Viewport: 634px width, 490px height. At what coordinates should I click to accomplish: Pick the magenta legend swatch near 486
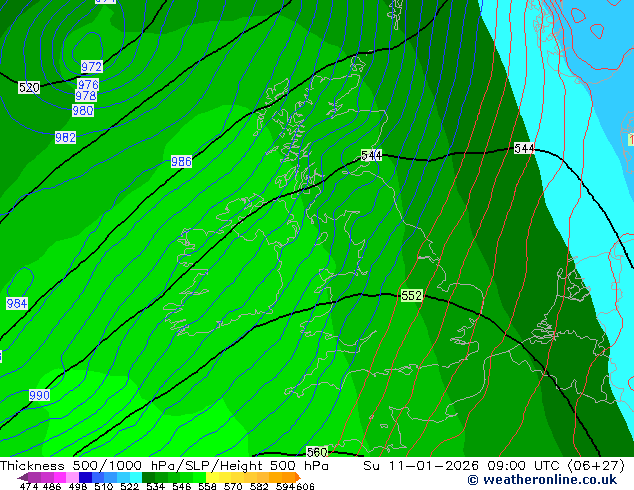(60, 477)
